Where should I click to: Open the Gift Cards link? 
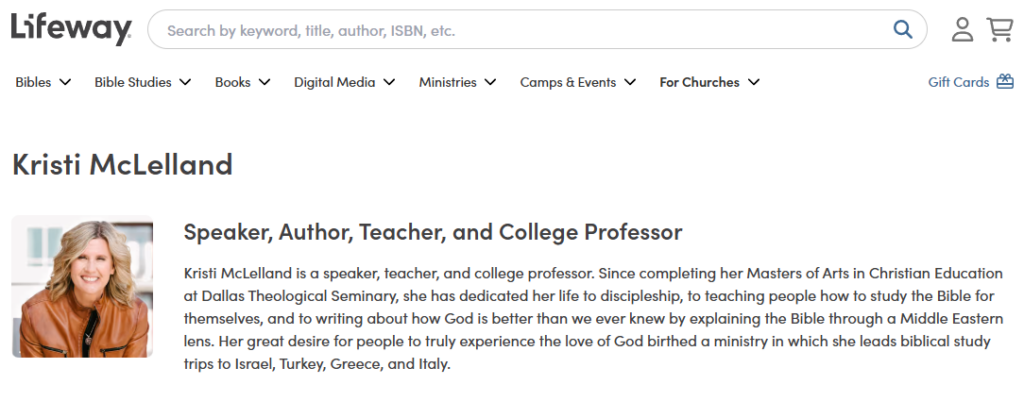pos(959,82)
